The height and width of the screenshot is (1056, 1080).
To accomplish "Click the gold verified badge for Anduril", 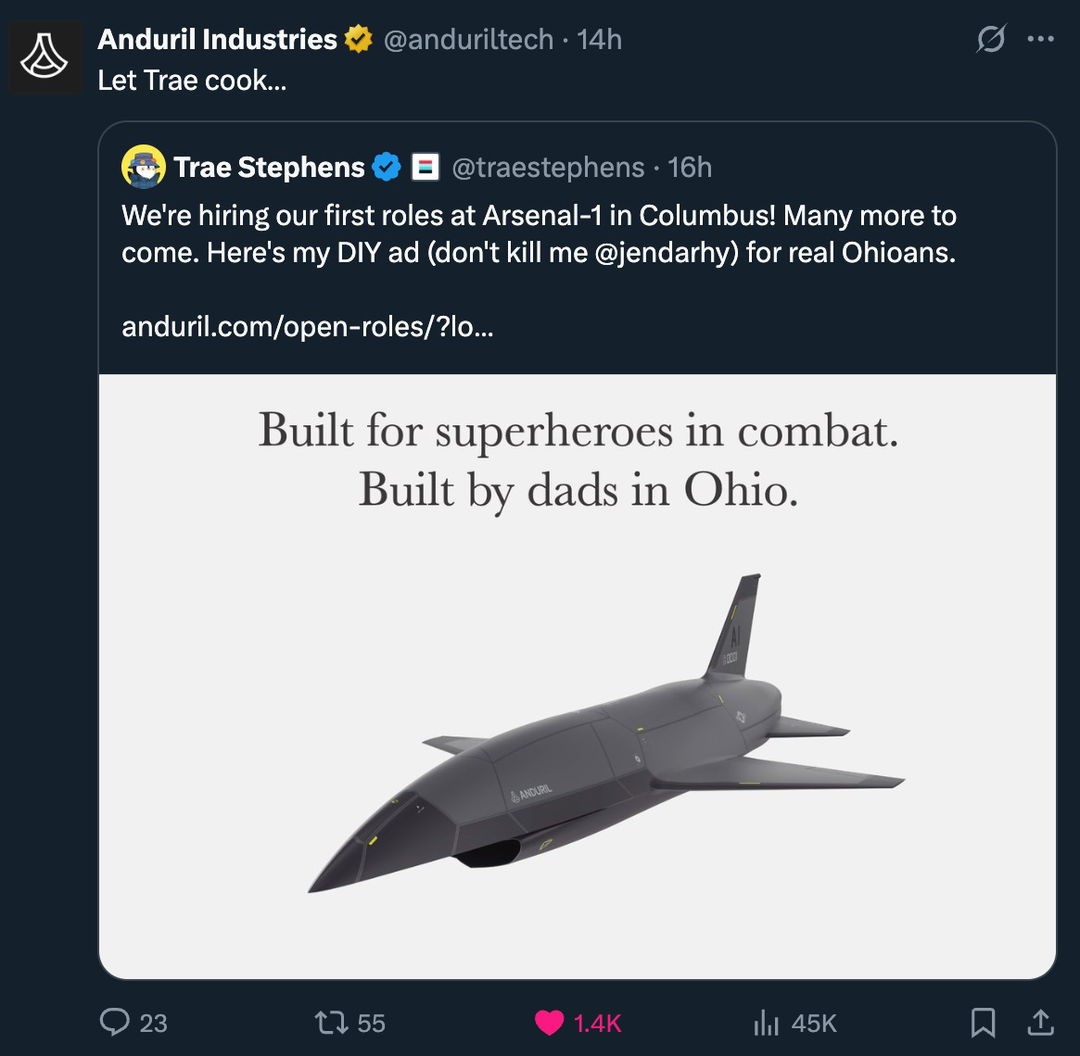I will [358, 40].
